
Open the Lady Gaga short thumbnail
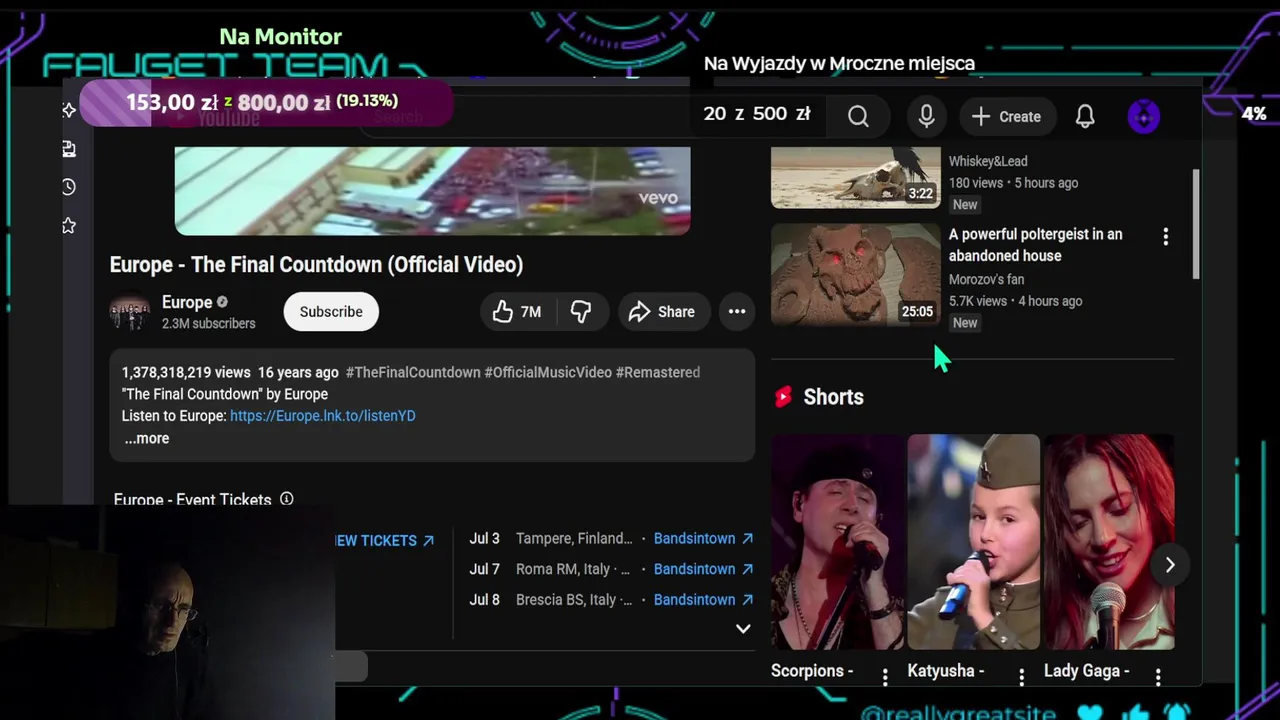click(1109, 542)
